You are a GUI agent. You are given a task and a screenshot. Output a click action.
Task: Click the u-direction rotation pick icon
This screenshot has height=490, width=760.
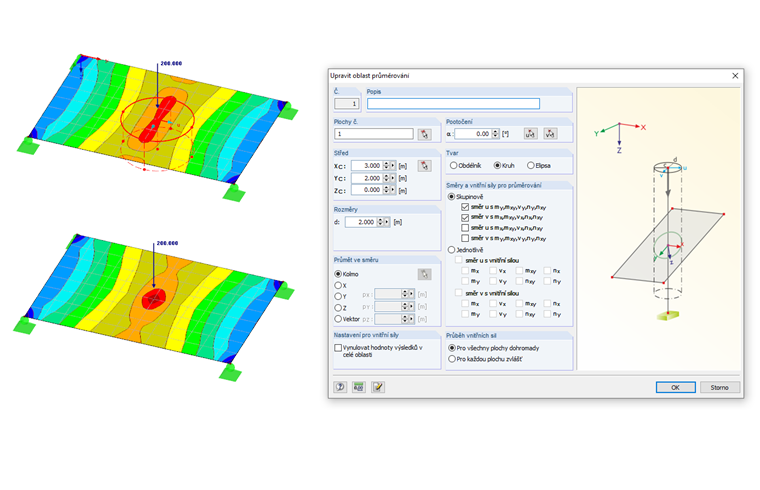[530, 134]
